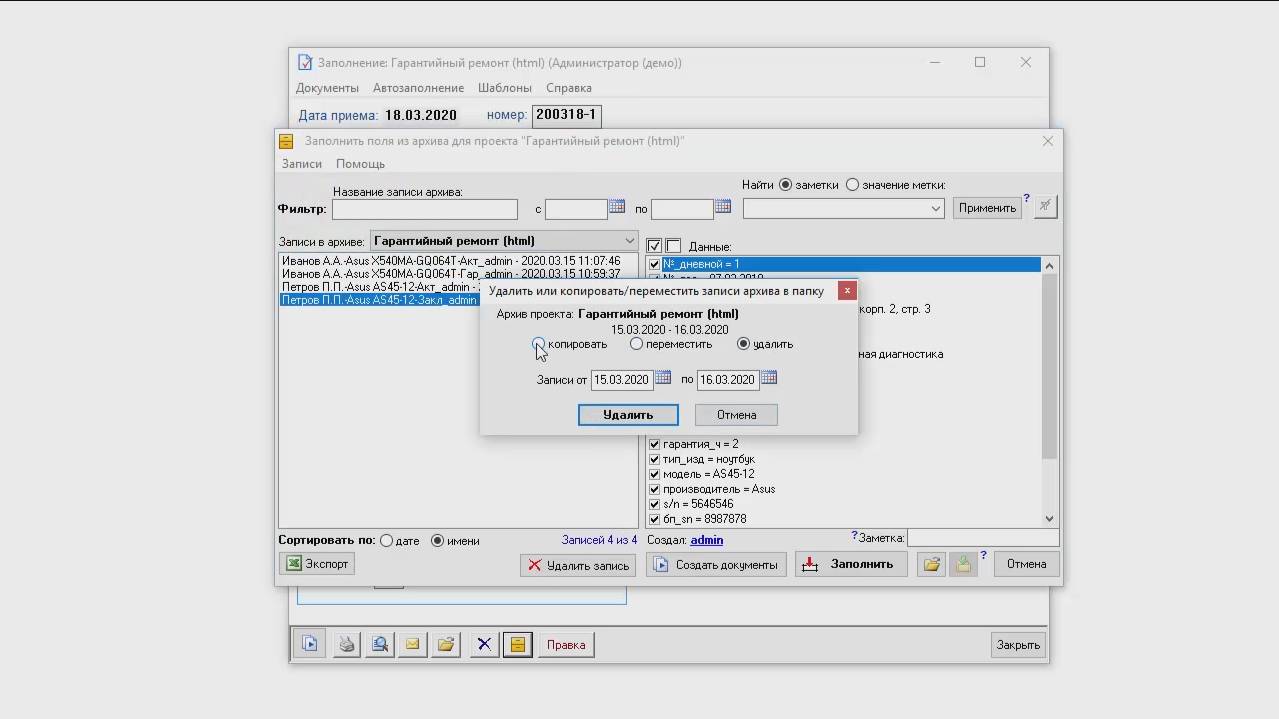Click the yellow archive icon in the bottom toolbar
1279x719 pixels.
(517, 645)
